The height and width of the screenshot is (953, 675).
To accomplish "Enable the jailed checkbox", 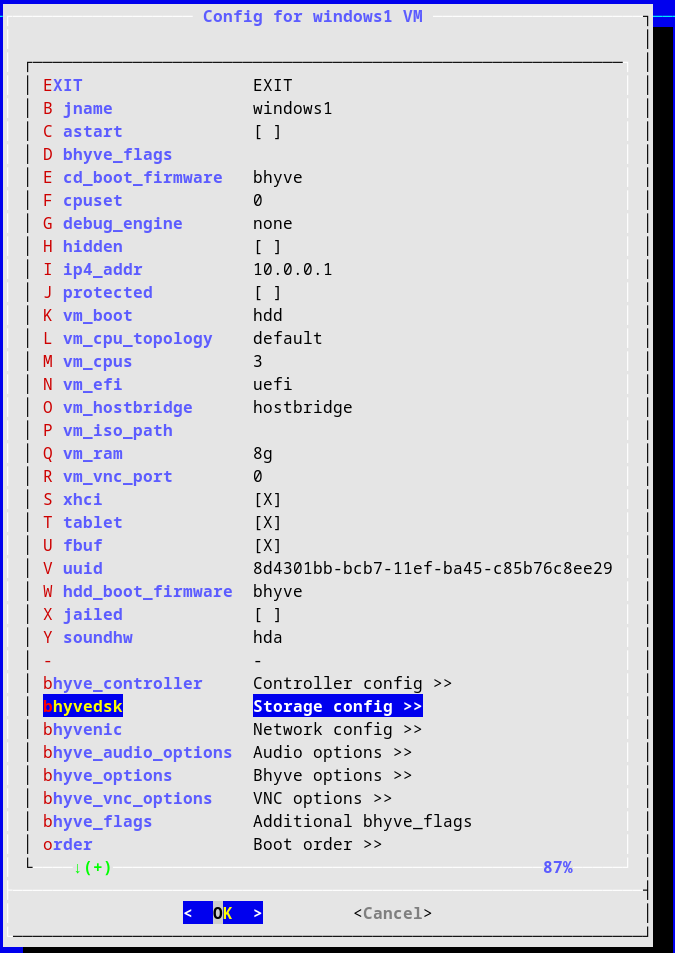I will pyautogui.click(x=267, y=615).
